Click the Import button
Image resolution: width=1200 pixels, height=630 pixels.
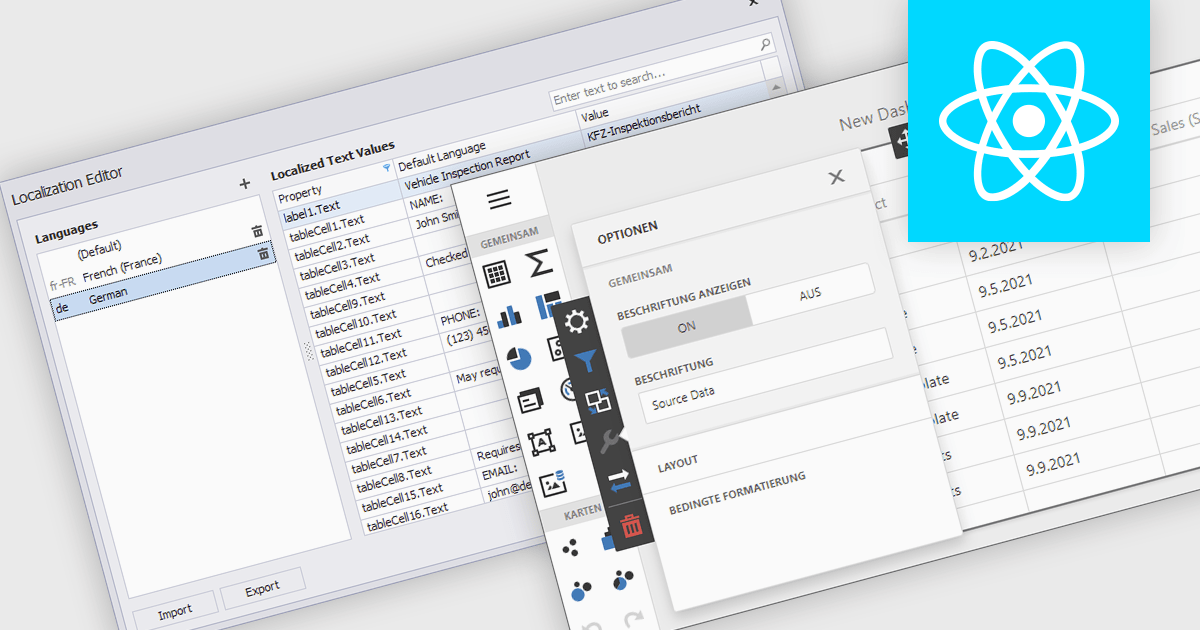click(x=175, y=611)
